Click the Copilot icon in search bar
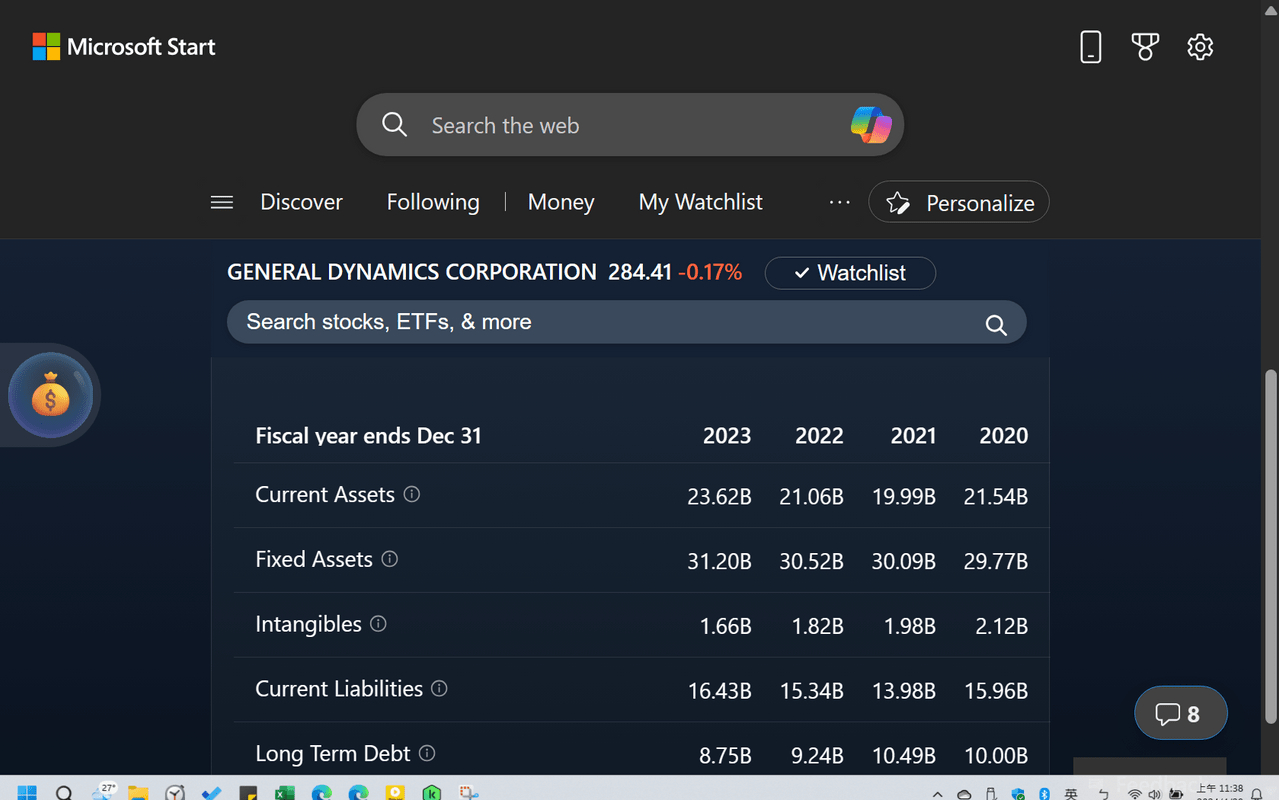The image size is (1279, 800). 870,125
